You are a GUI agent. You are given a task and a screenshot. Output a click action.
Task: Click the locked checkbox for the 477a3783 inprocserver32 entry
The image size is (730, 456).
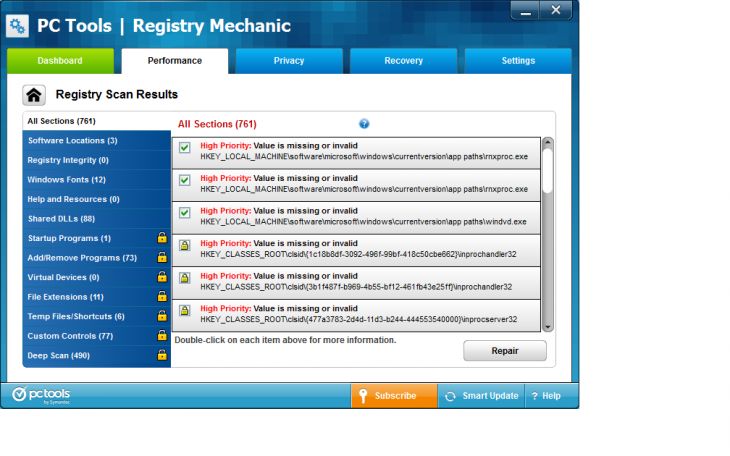(x=185, y=311)
